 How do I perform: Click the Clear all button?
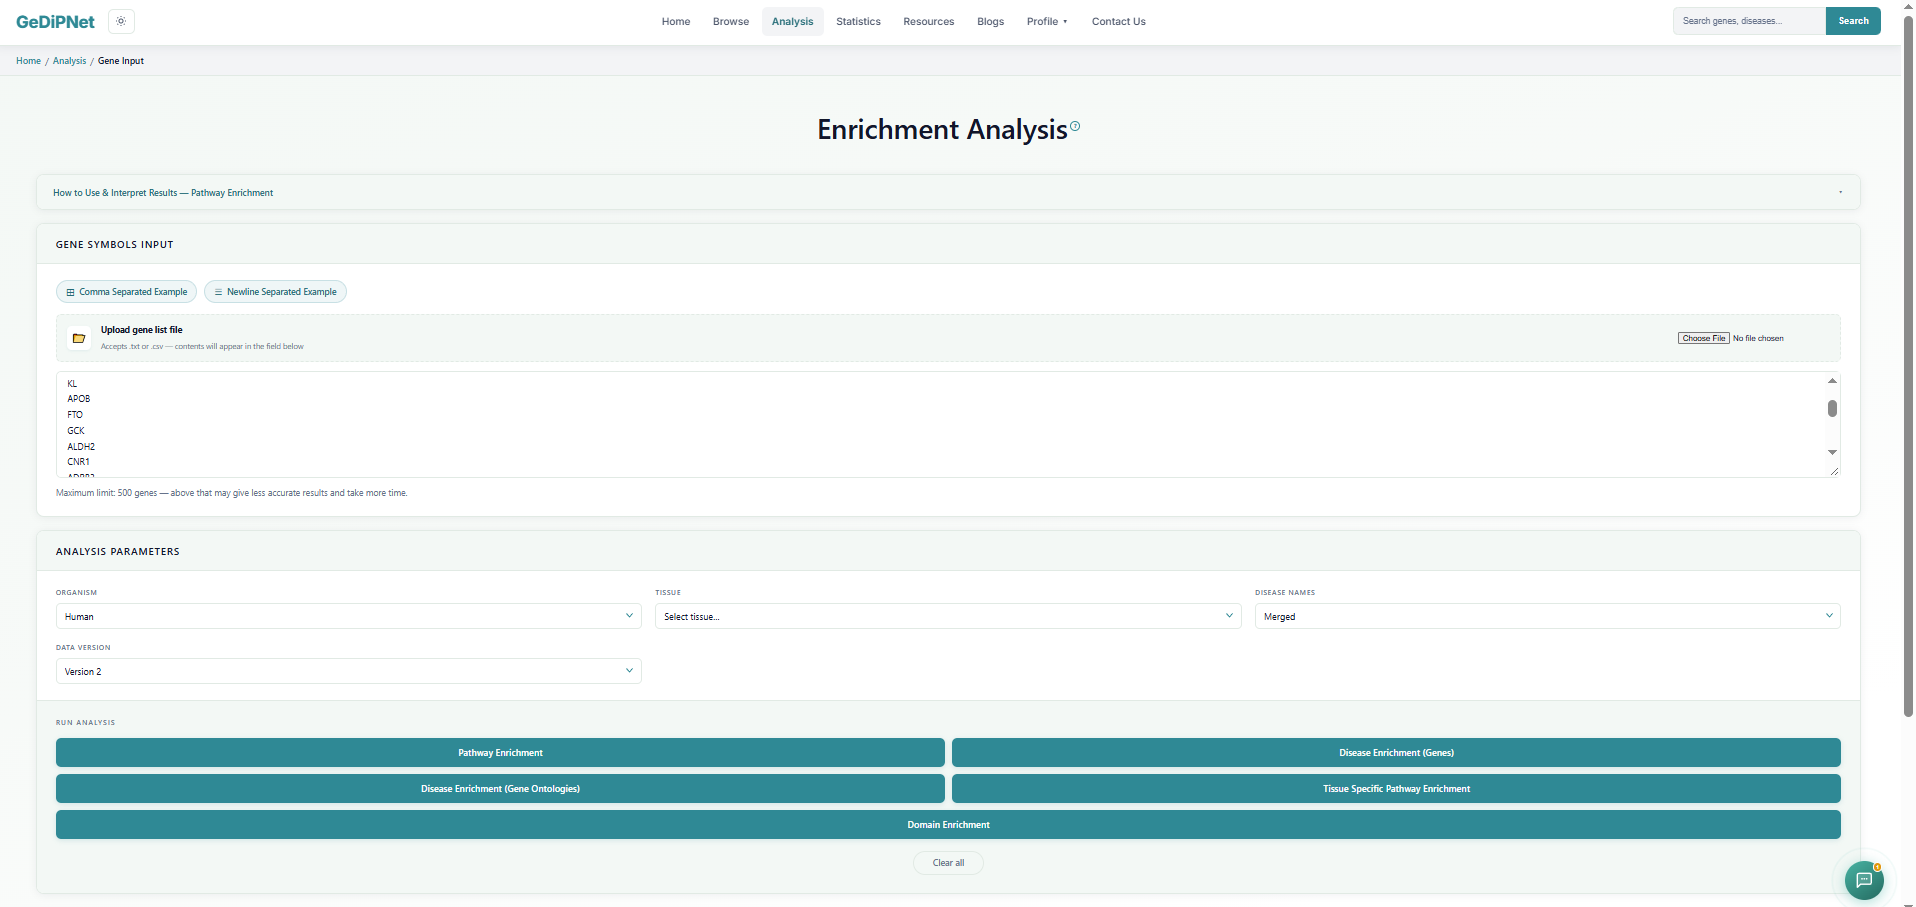948,862
